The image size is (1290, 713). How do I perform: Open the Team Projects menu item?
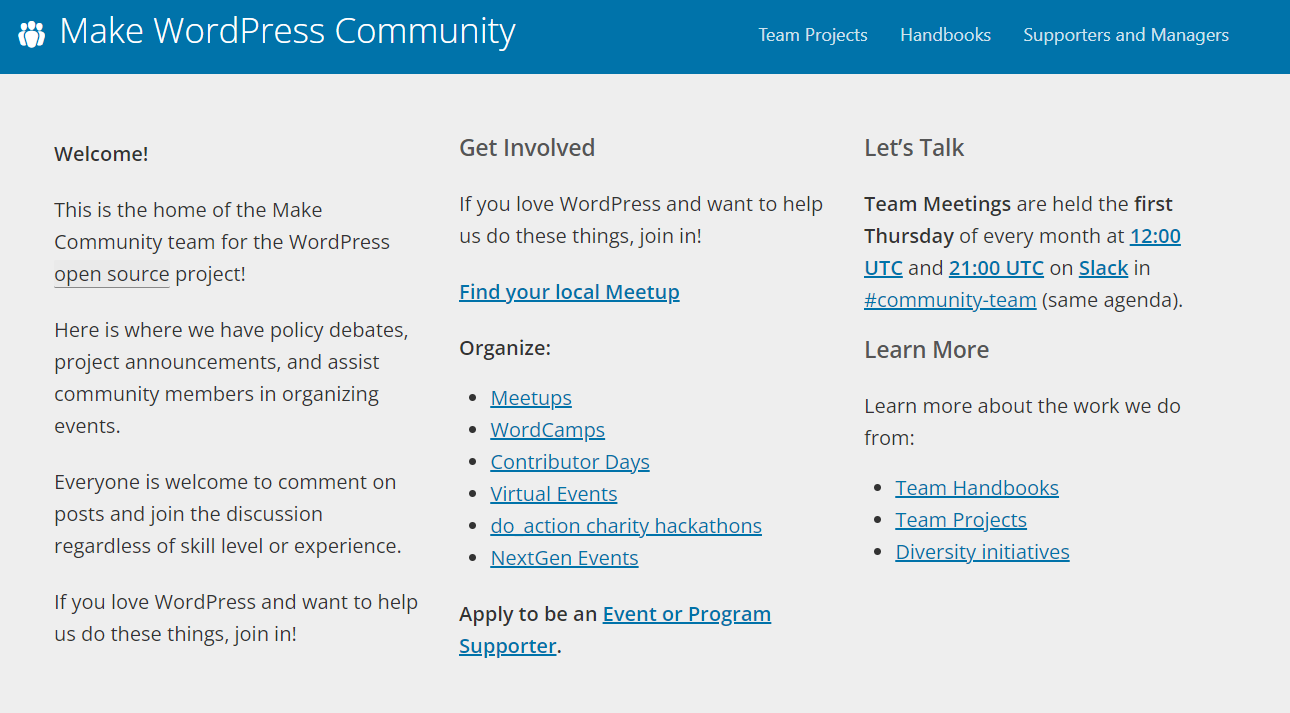tap(813, 35)
